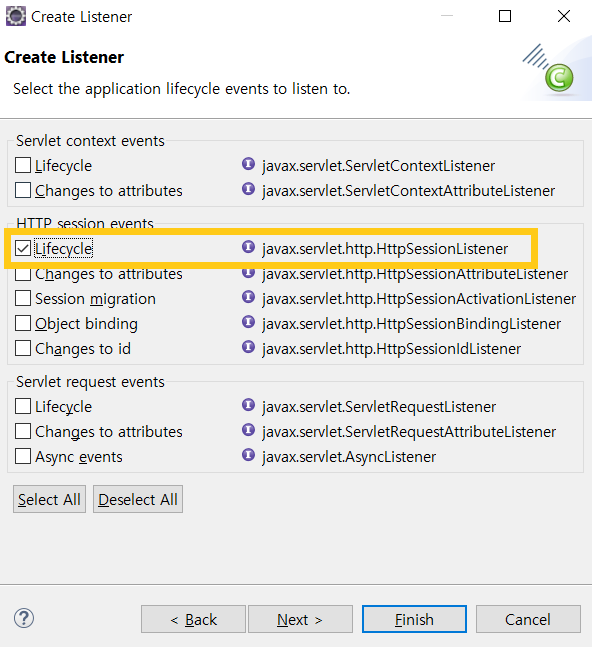
Task: Click the help question mark icon
Action: pos(24,618)
